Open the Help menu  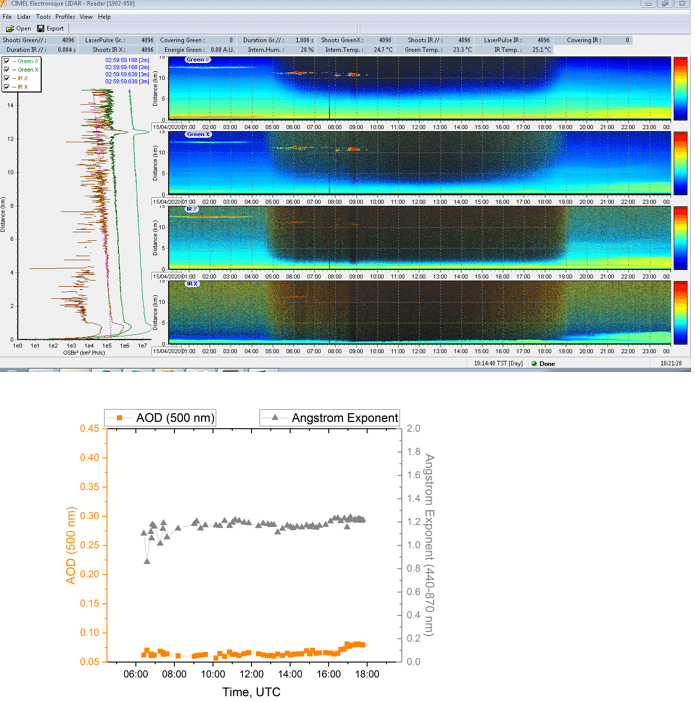tap(104, 17)
